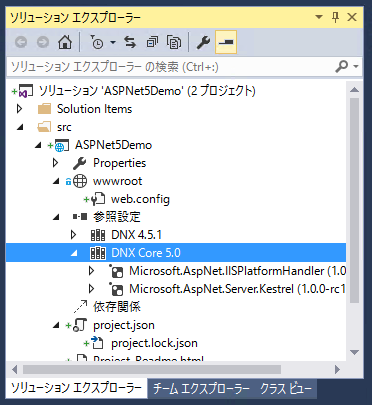Collapse the src folder
Screen dimensions: 372x405
point(20,127)
